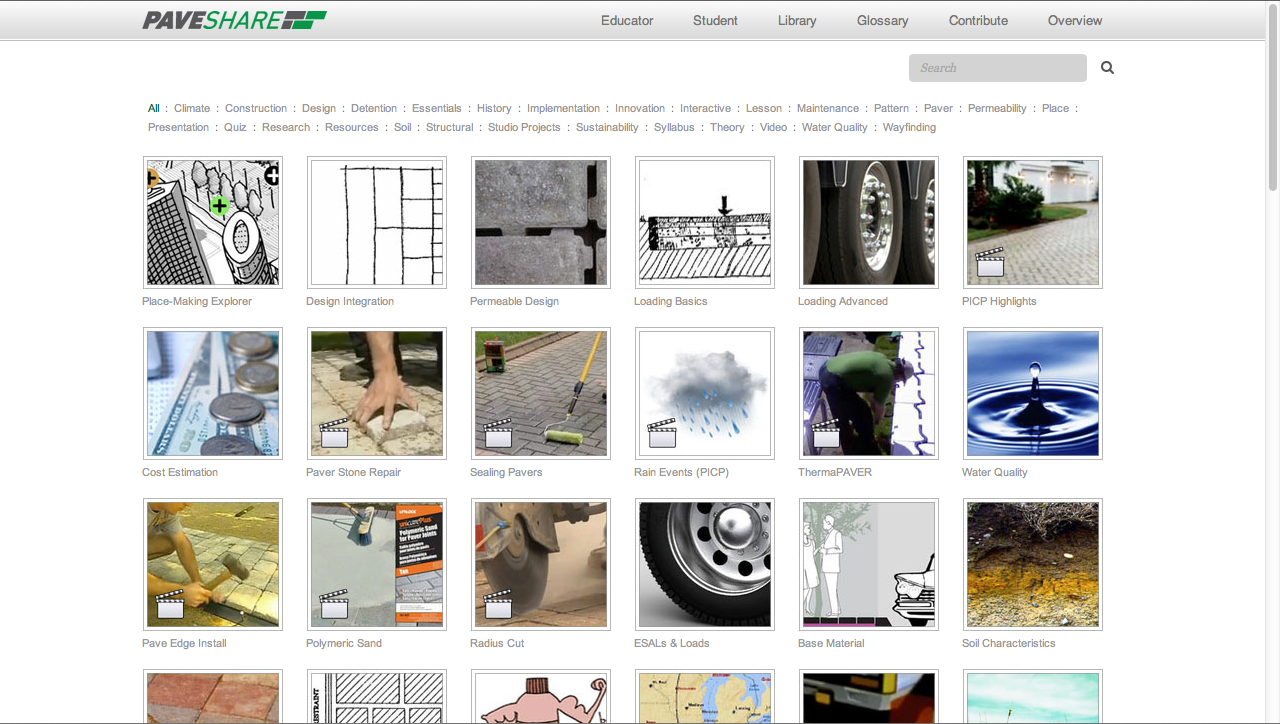Viewport: 1280px width, 724px height.
Task: Open the Cost Estimation coins thumbnail
Action: pyautogui.click(x=213, y=393)
